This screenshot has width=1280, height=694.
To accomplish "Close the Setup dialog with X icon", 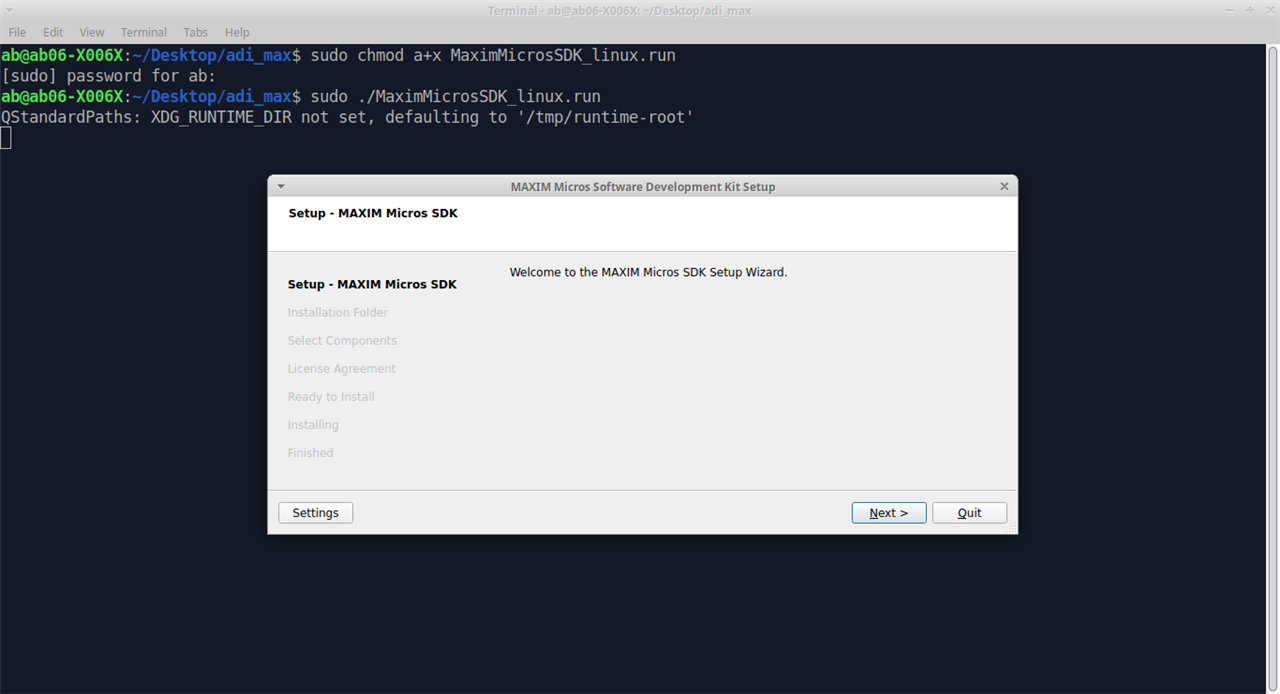I will tap(1004, 186).
